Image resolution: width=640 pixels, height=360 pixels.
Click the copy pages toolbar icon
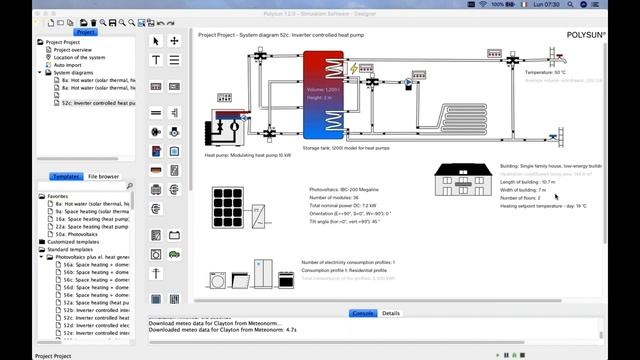(x=70, y=23)
